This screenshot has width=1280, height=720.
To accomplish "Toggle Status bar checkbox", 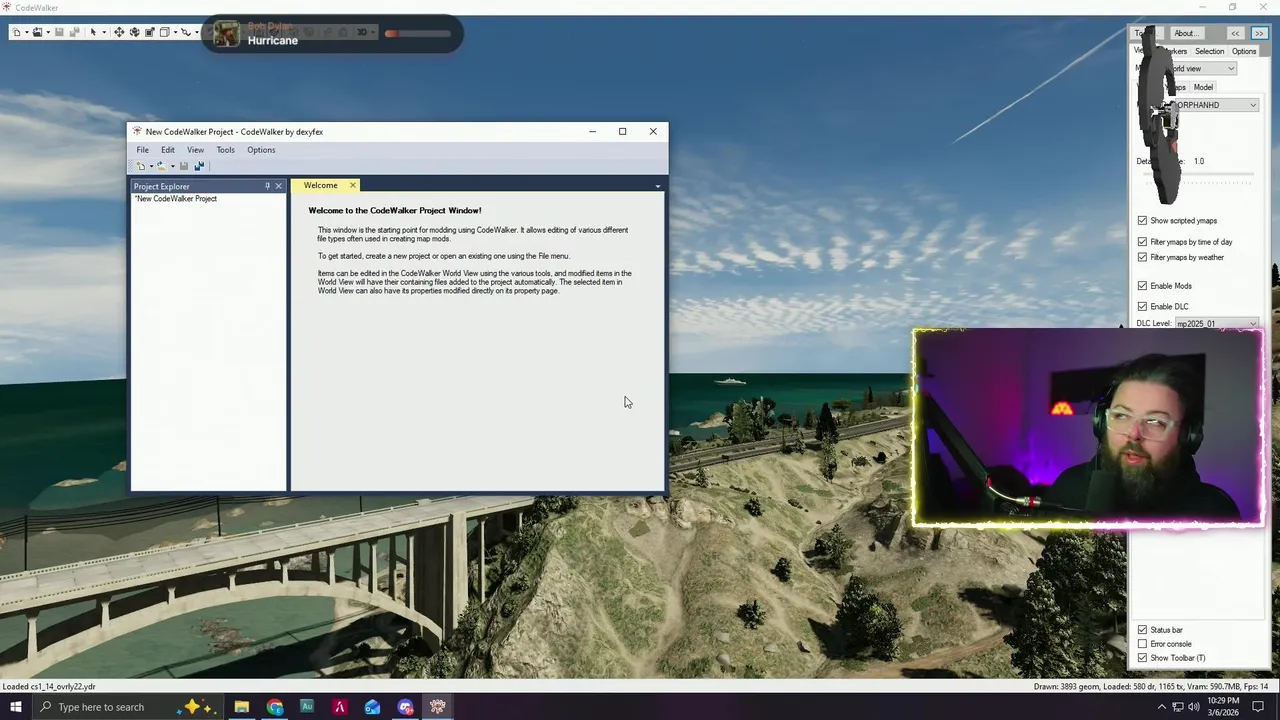I will [1142, 629].
